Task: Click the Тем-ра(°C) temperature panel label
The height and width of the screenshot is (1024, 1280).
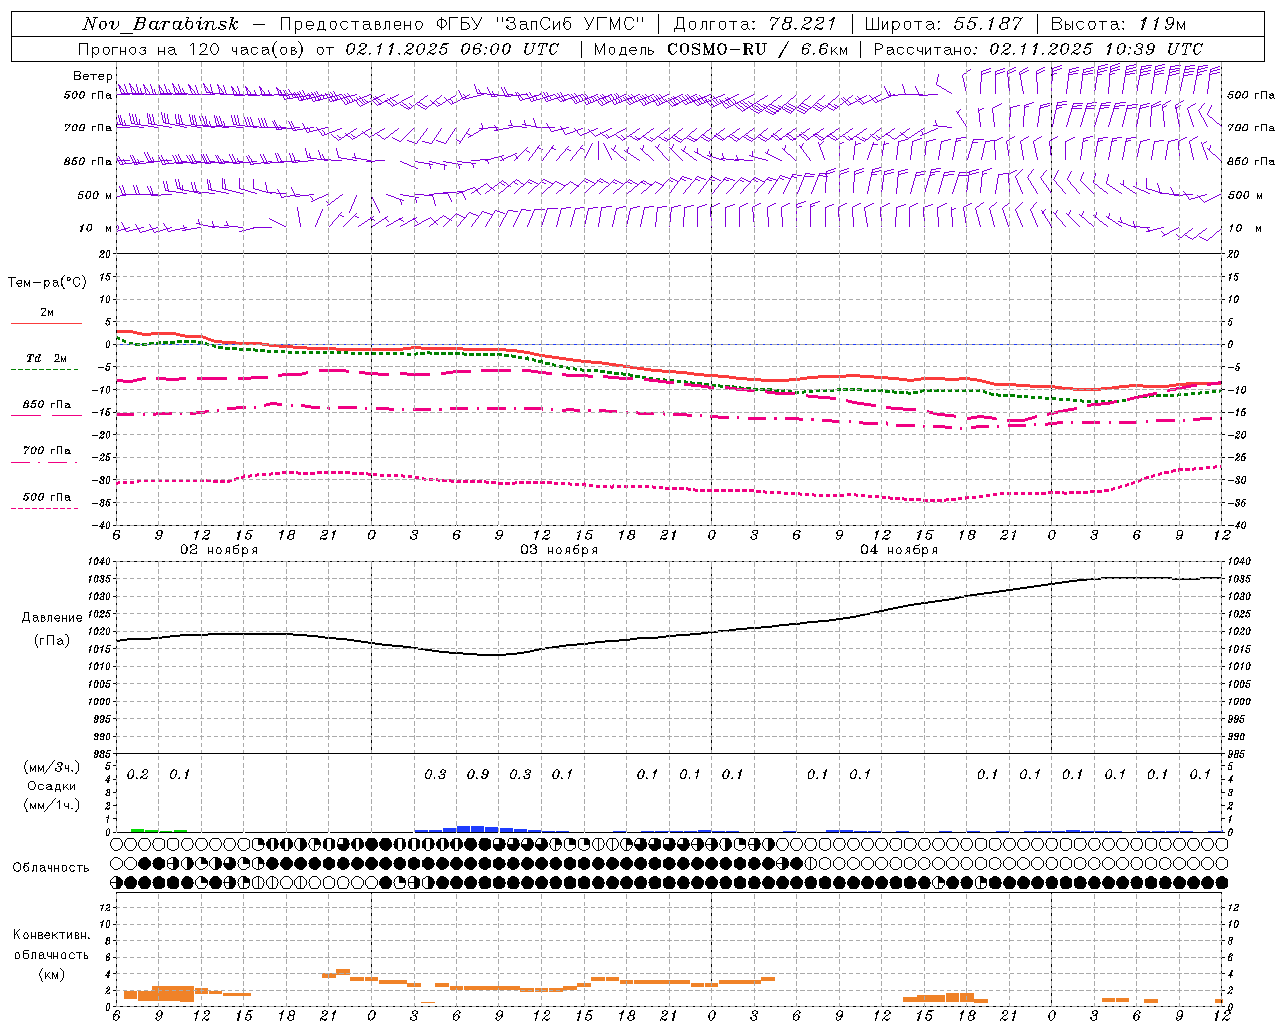Action: 47,283
